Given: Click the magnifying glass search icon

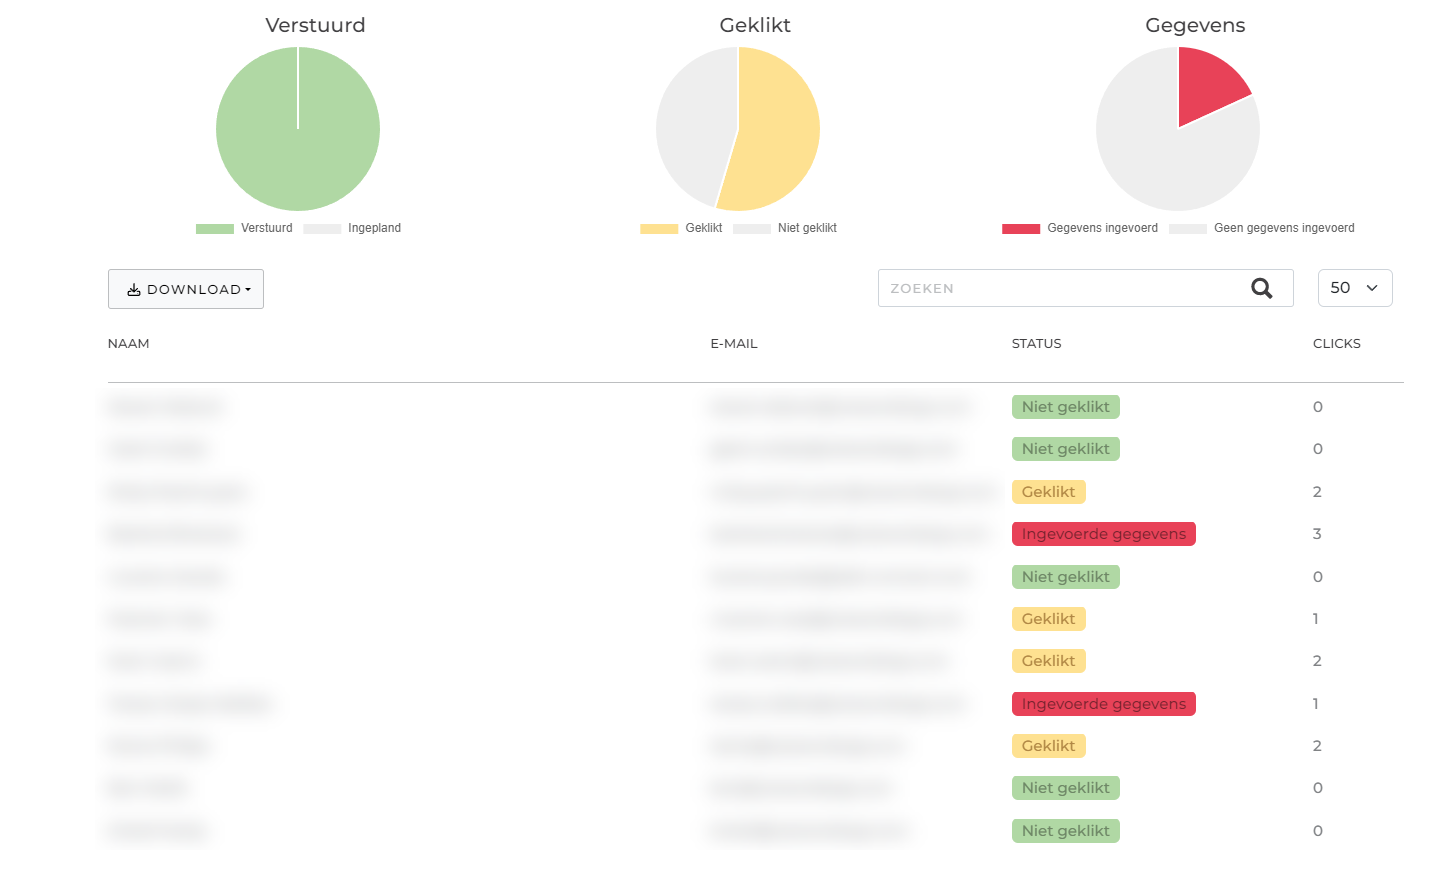Looking at the screenshot, I should [1261, 288].
